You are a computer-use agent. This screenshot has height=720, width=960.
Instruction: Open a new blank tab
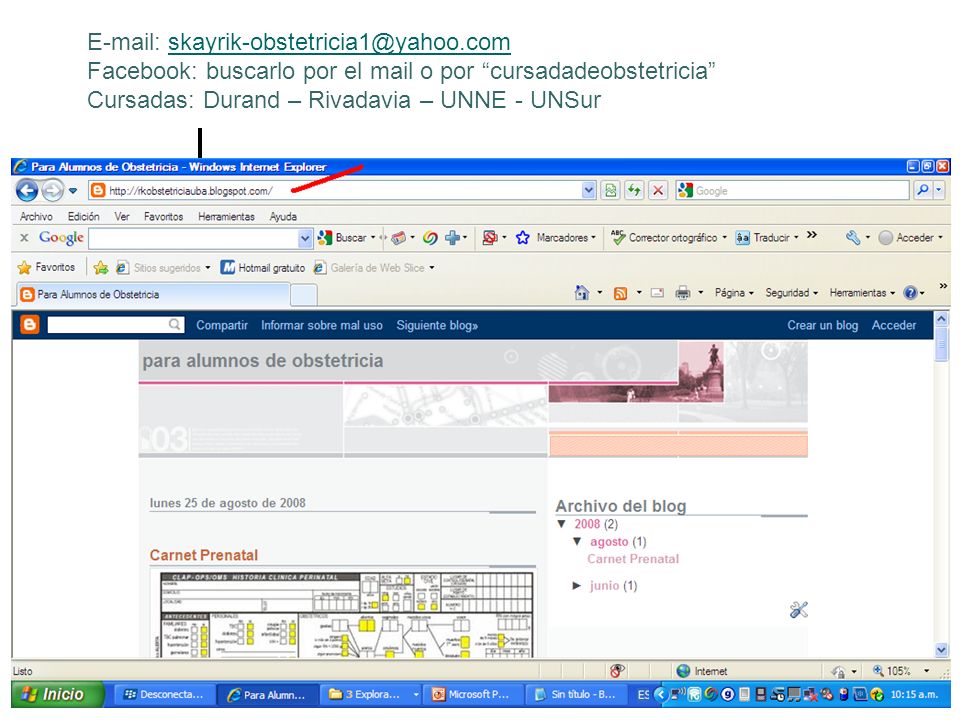coord(303,295)
